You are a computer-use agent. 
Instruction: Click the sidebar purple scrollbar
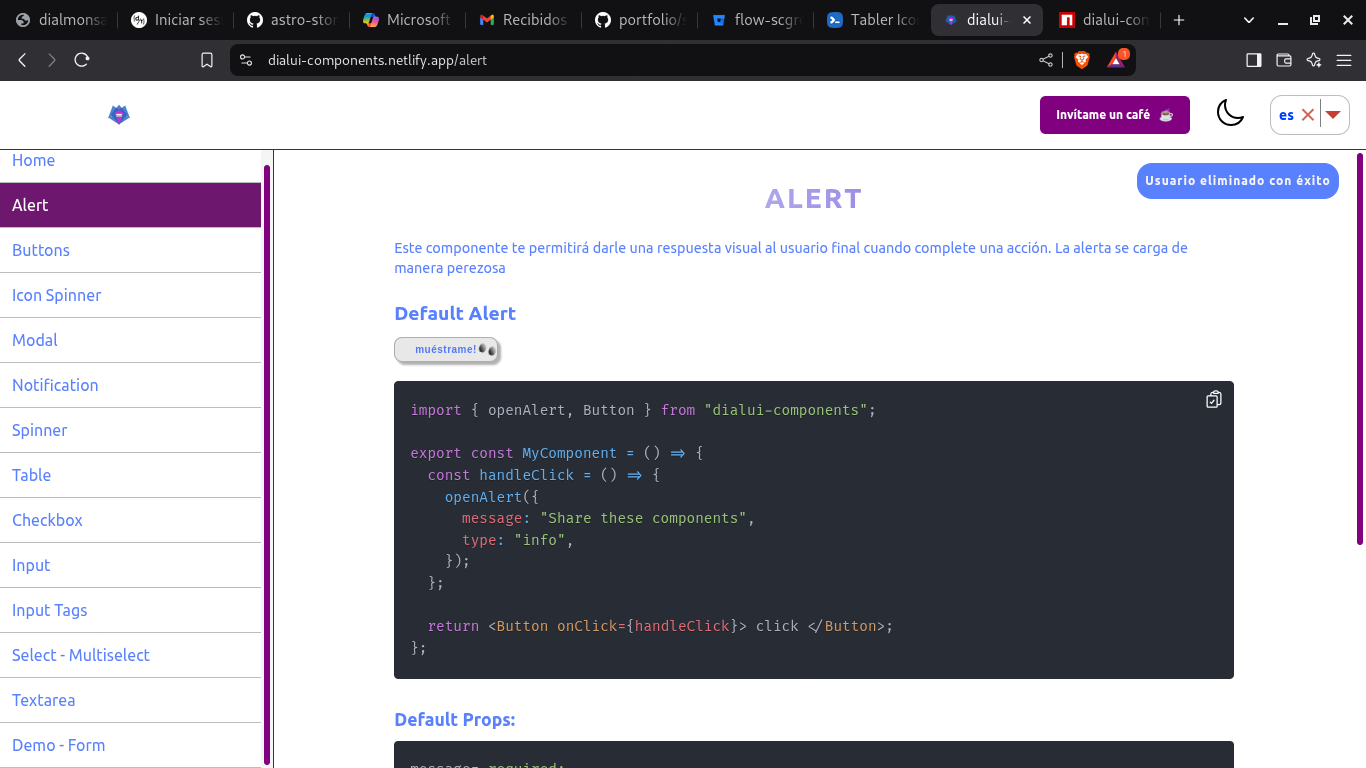tap(267, 460)
